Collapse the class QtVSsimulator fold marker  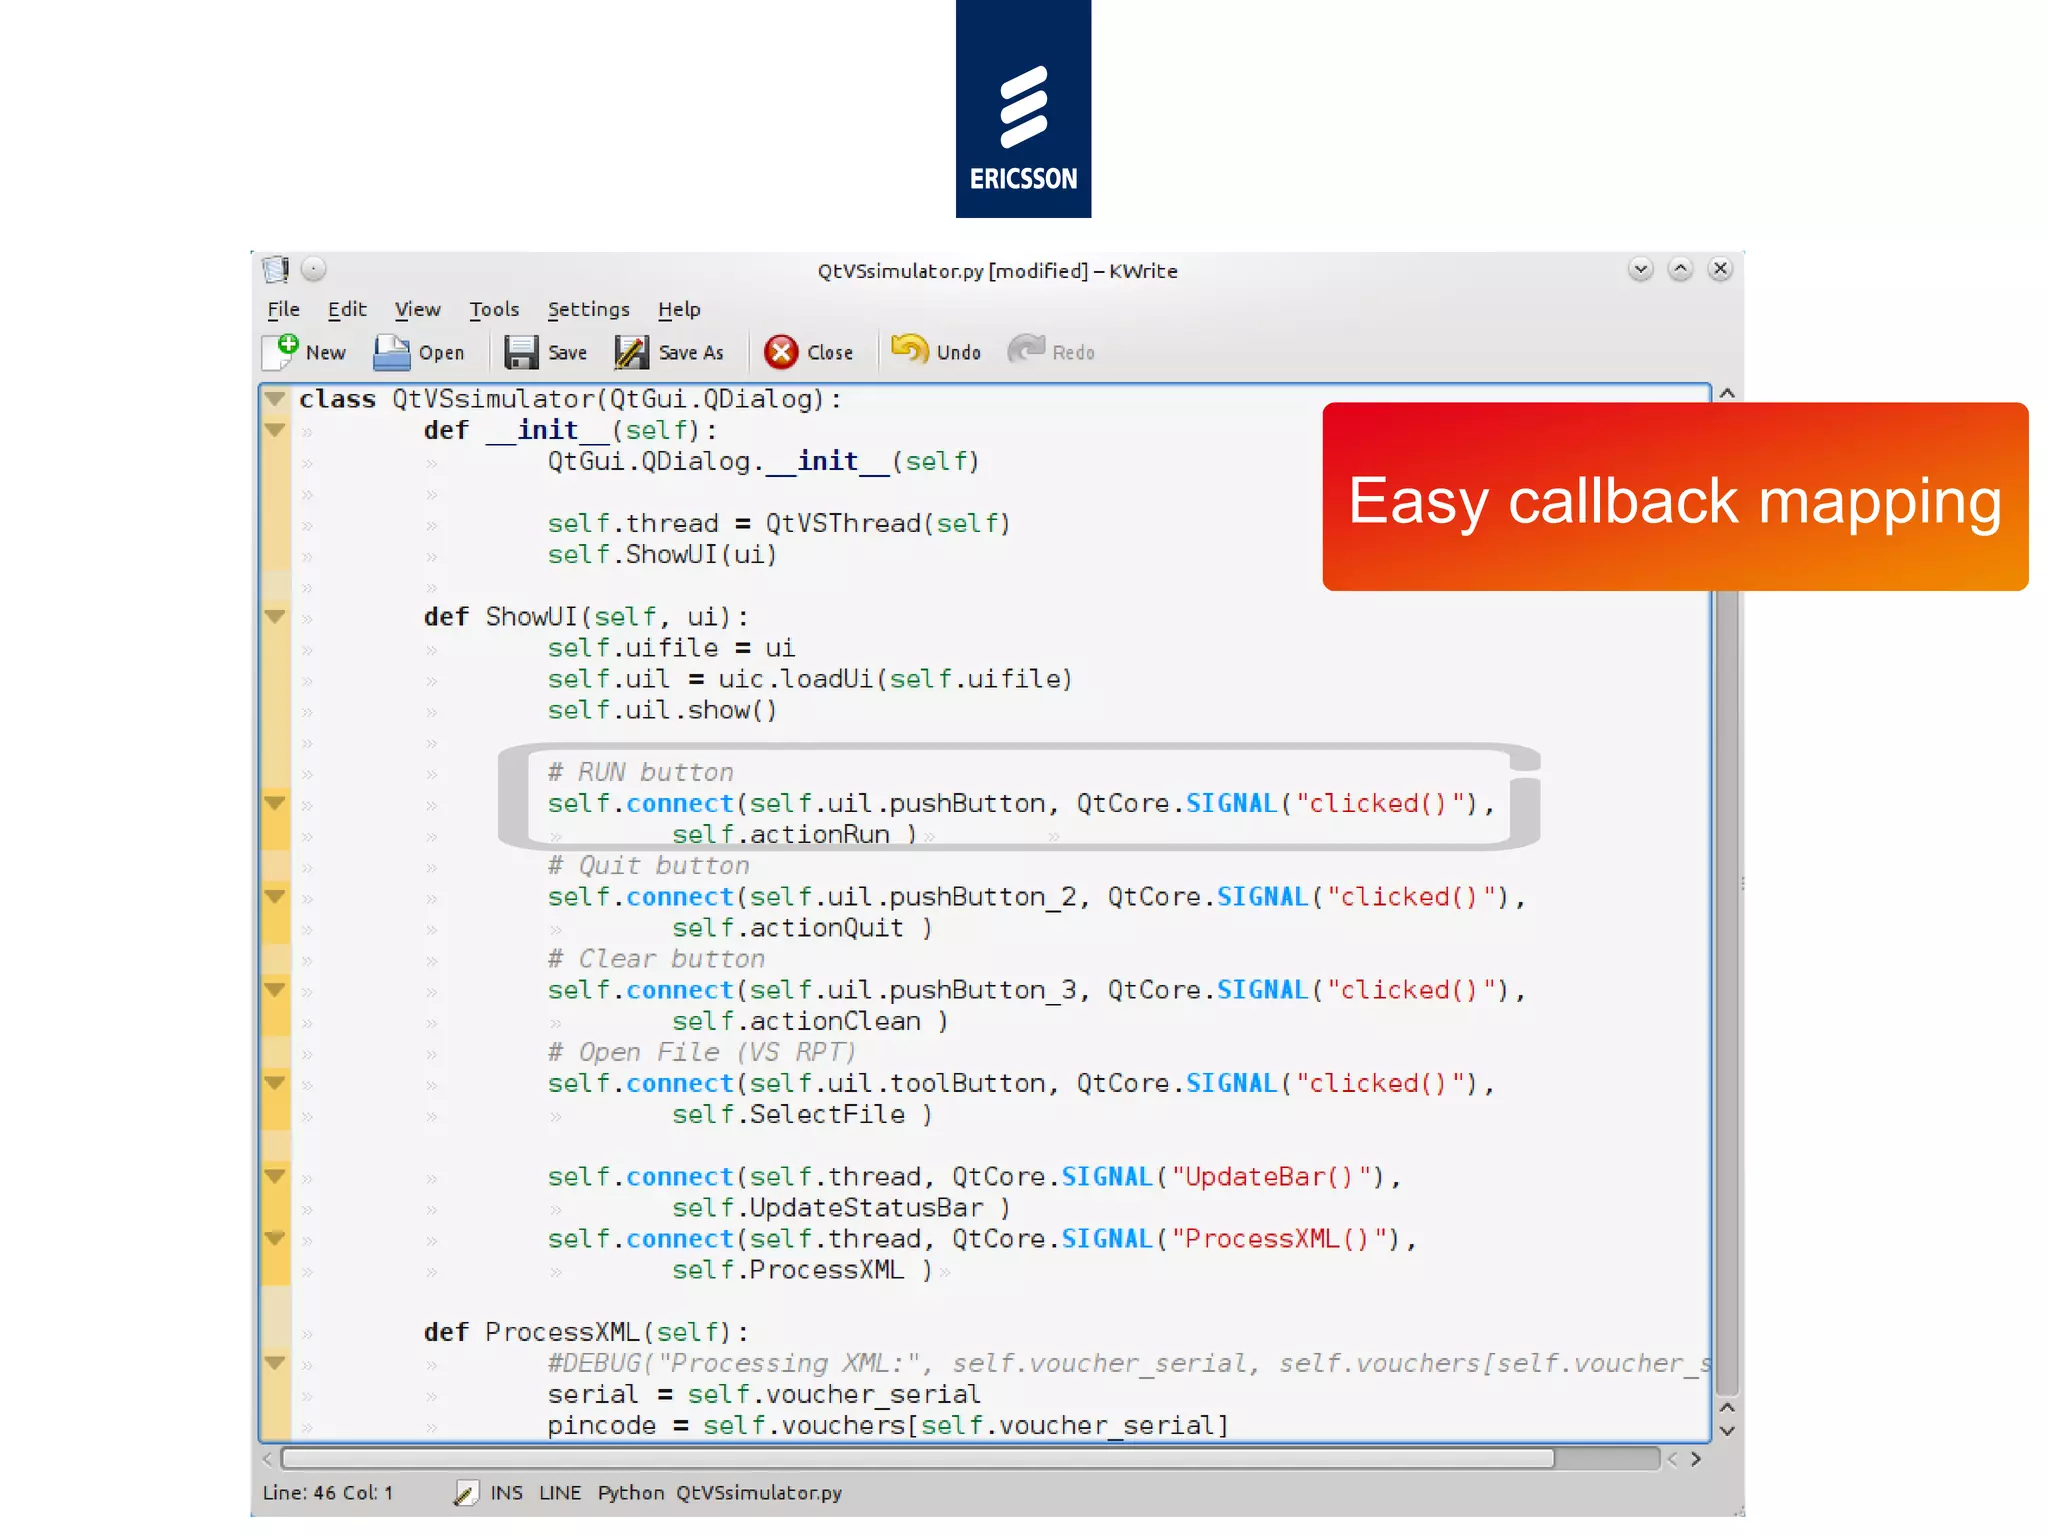(275, 398)
